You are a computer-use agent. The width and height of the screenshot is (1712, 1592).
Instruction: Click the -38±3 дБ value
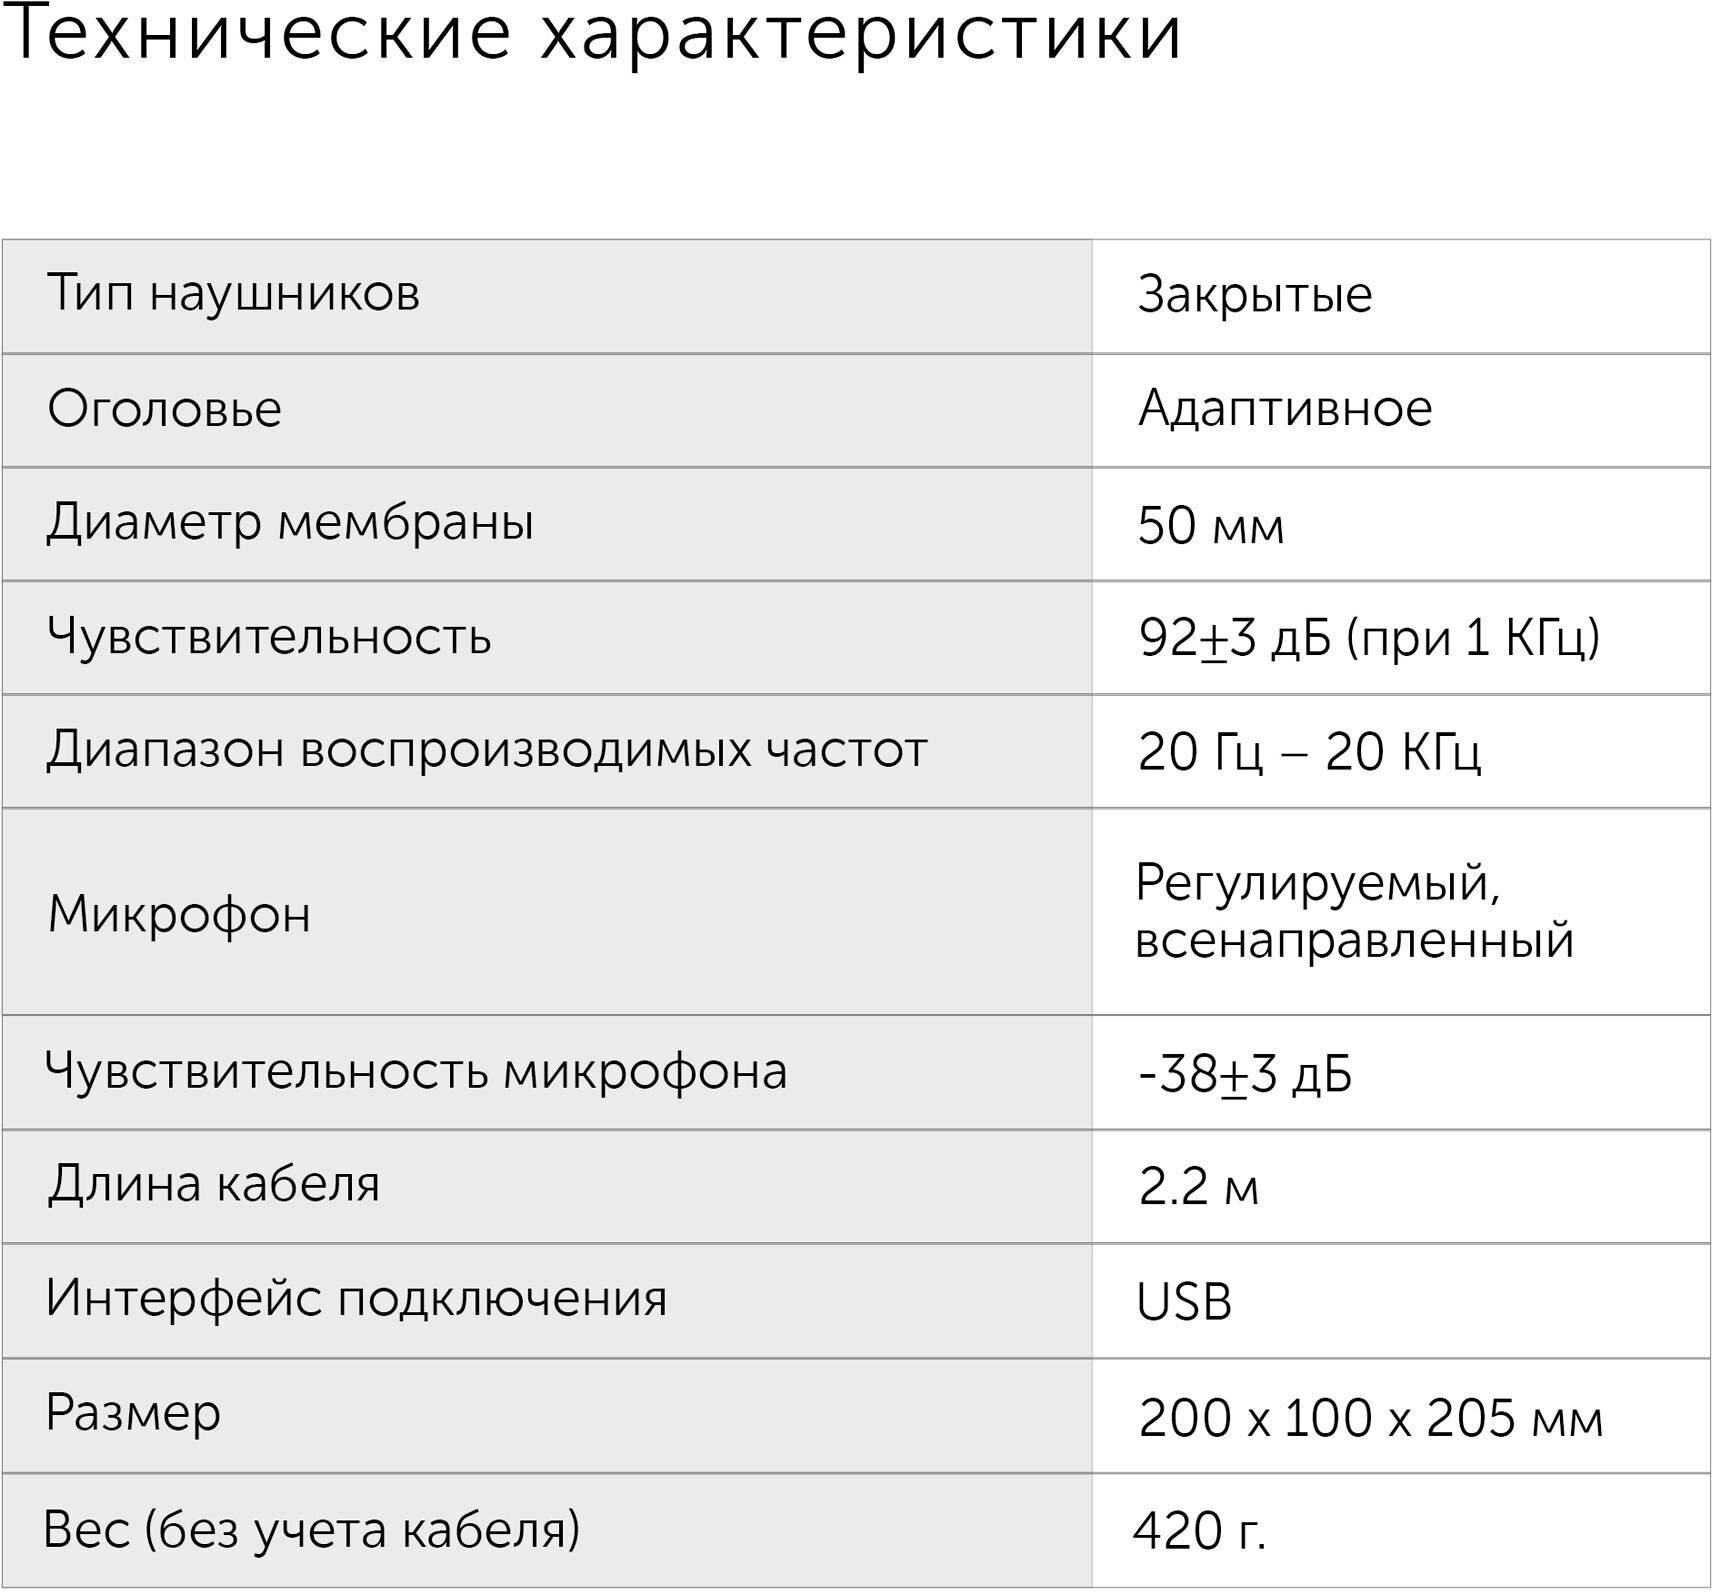(1245, 1074)
